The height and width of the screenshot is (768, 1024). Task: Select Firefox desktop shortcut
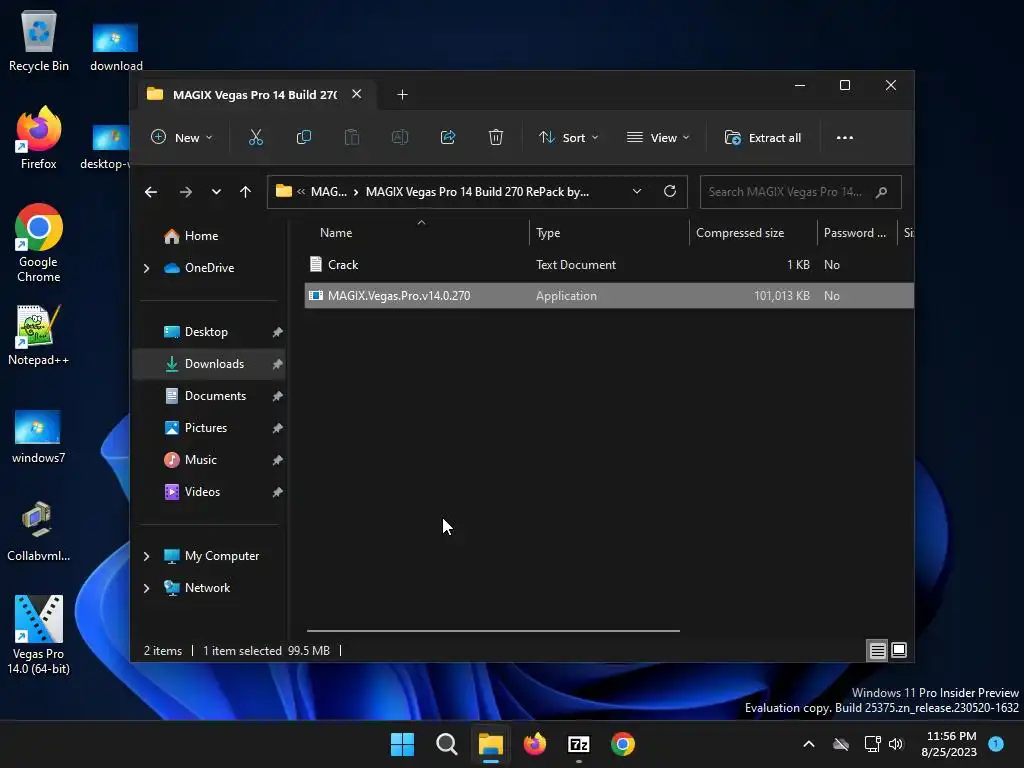click(39, 138)
